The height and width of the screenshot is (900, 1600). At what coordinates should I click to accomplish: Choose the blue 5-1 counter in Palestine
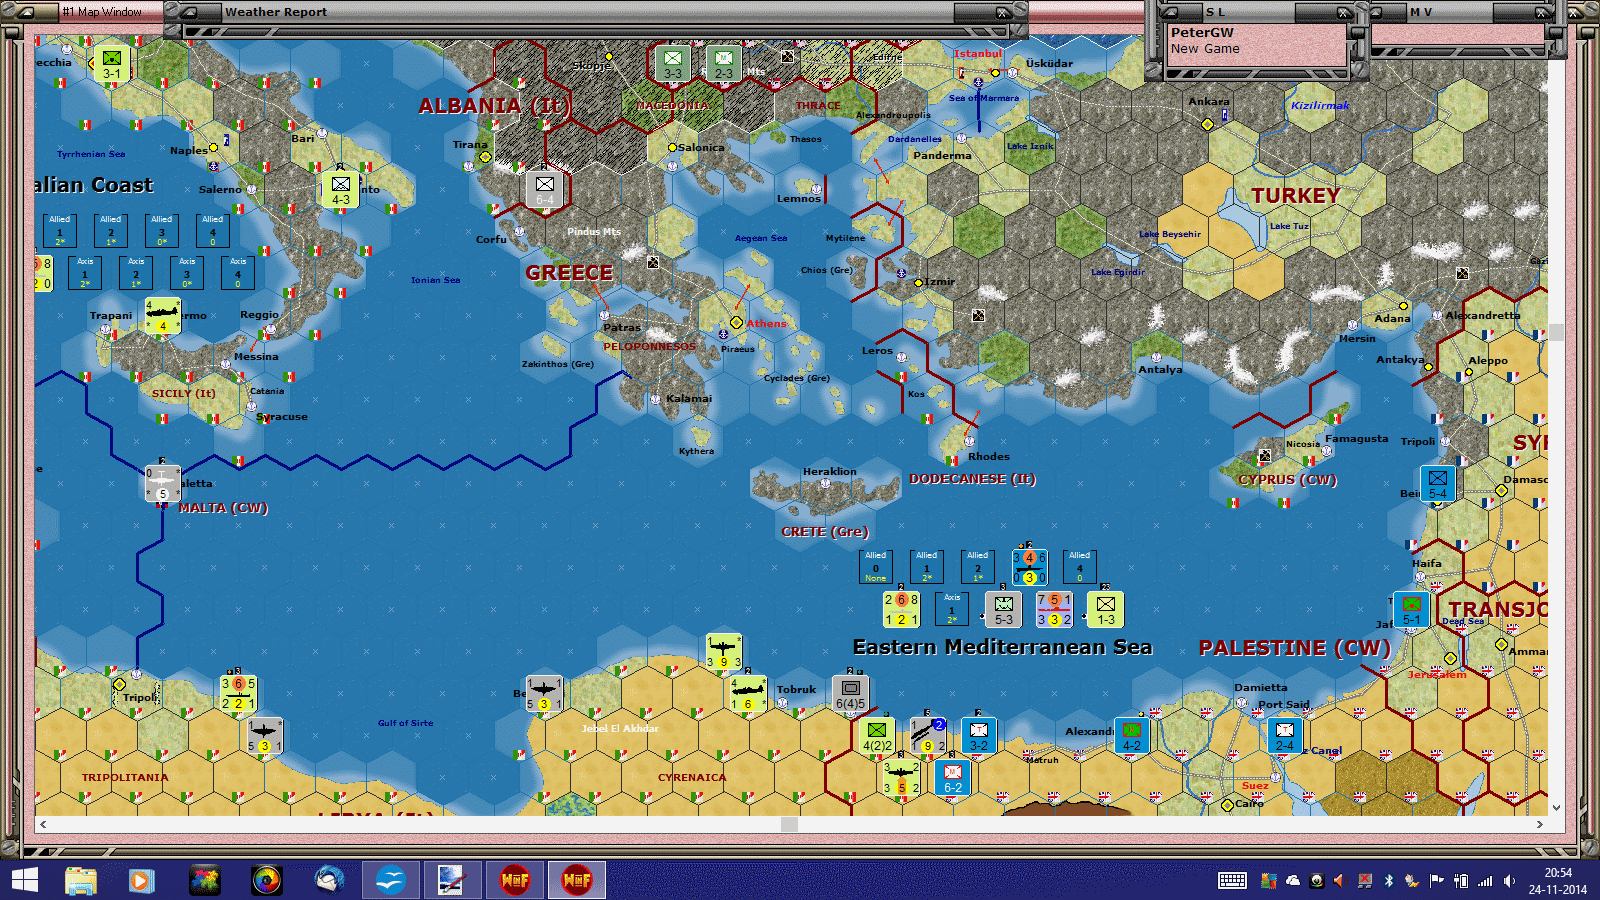(1411, 610)
